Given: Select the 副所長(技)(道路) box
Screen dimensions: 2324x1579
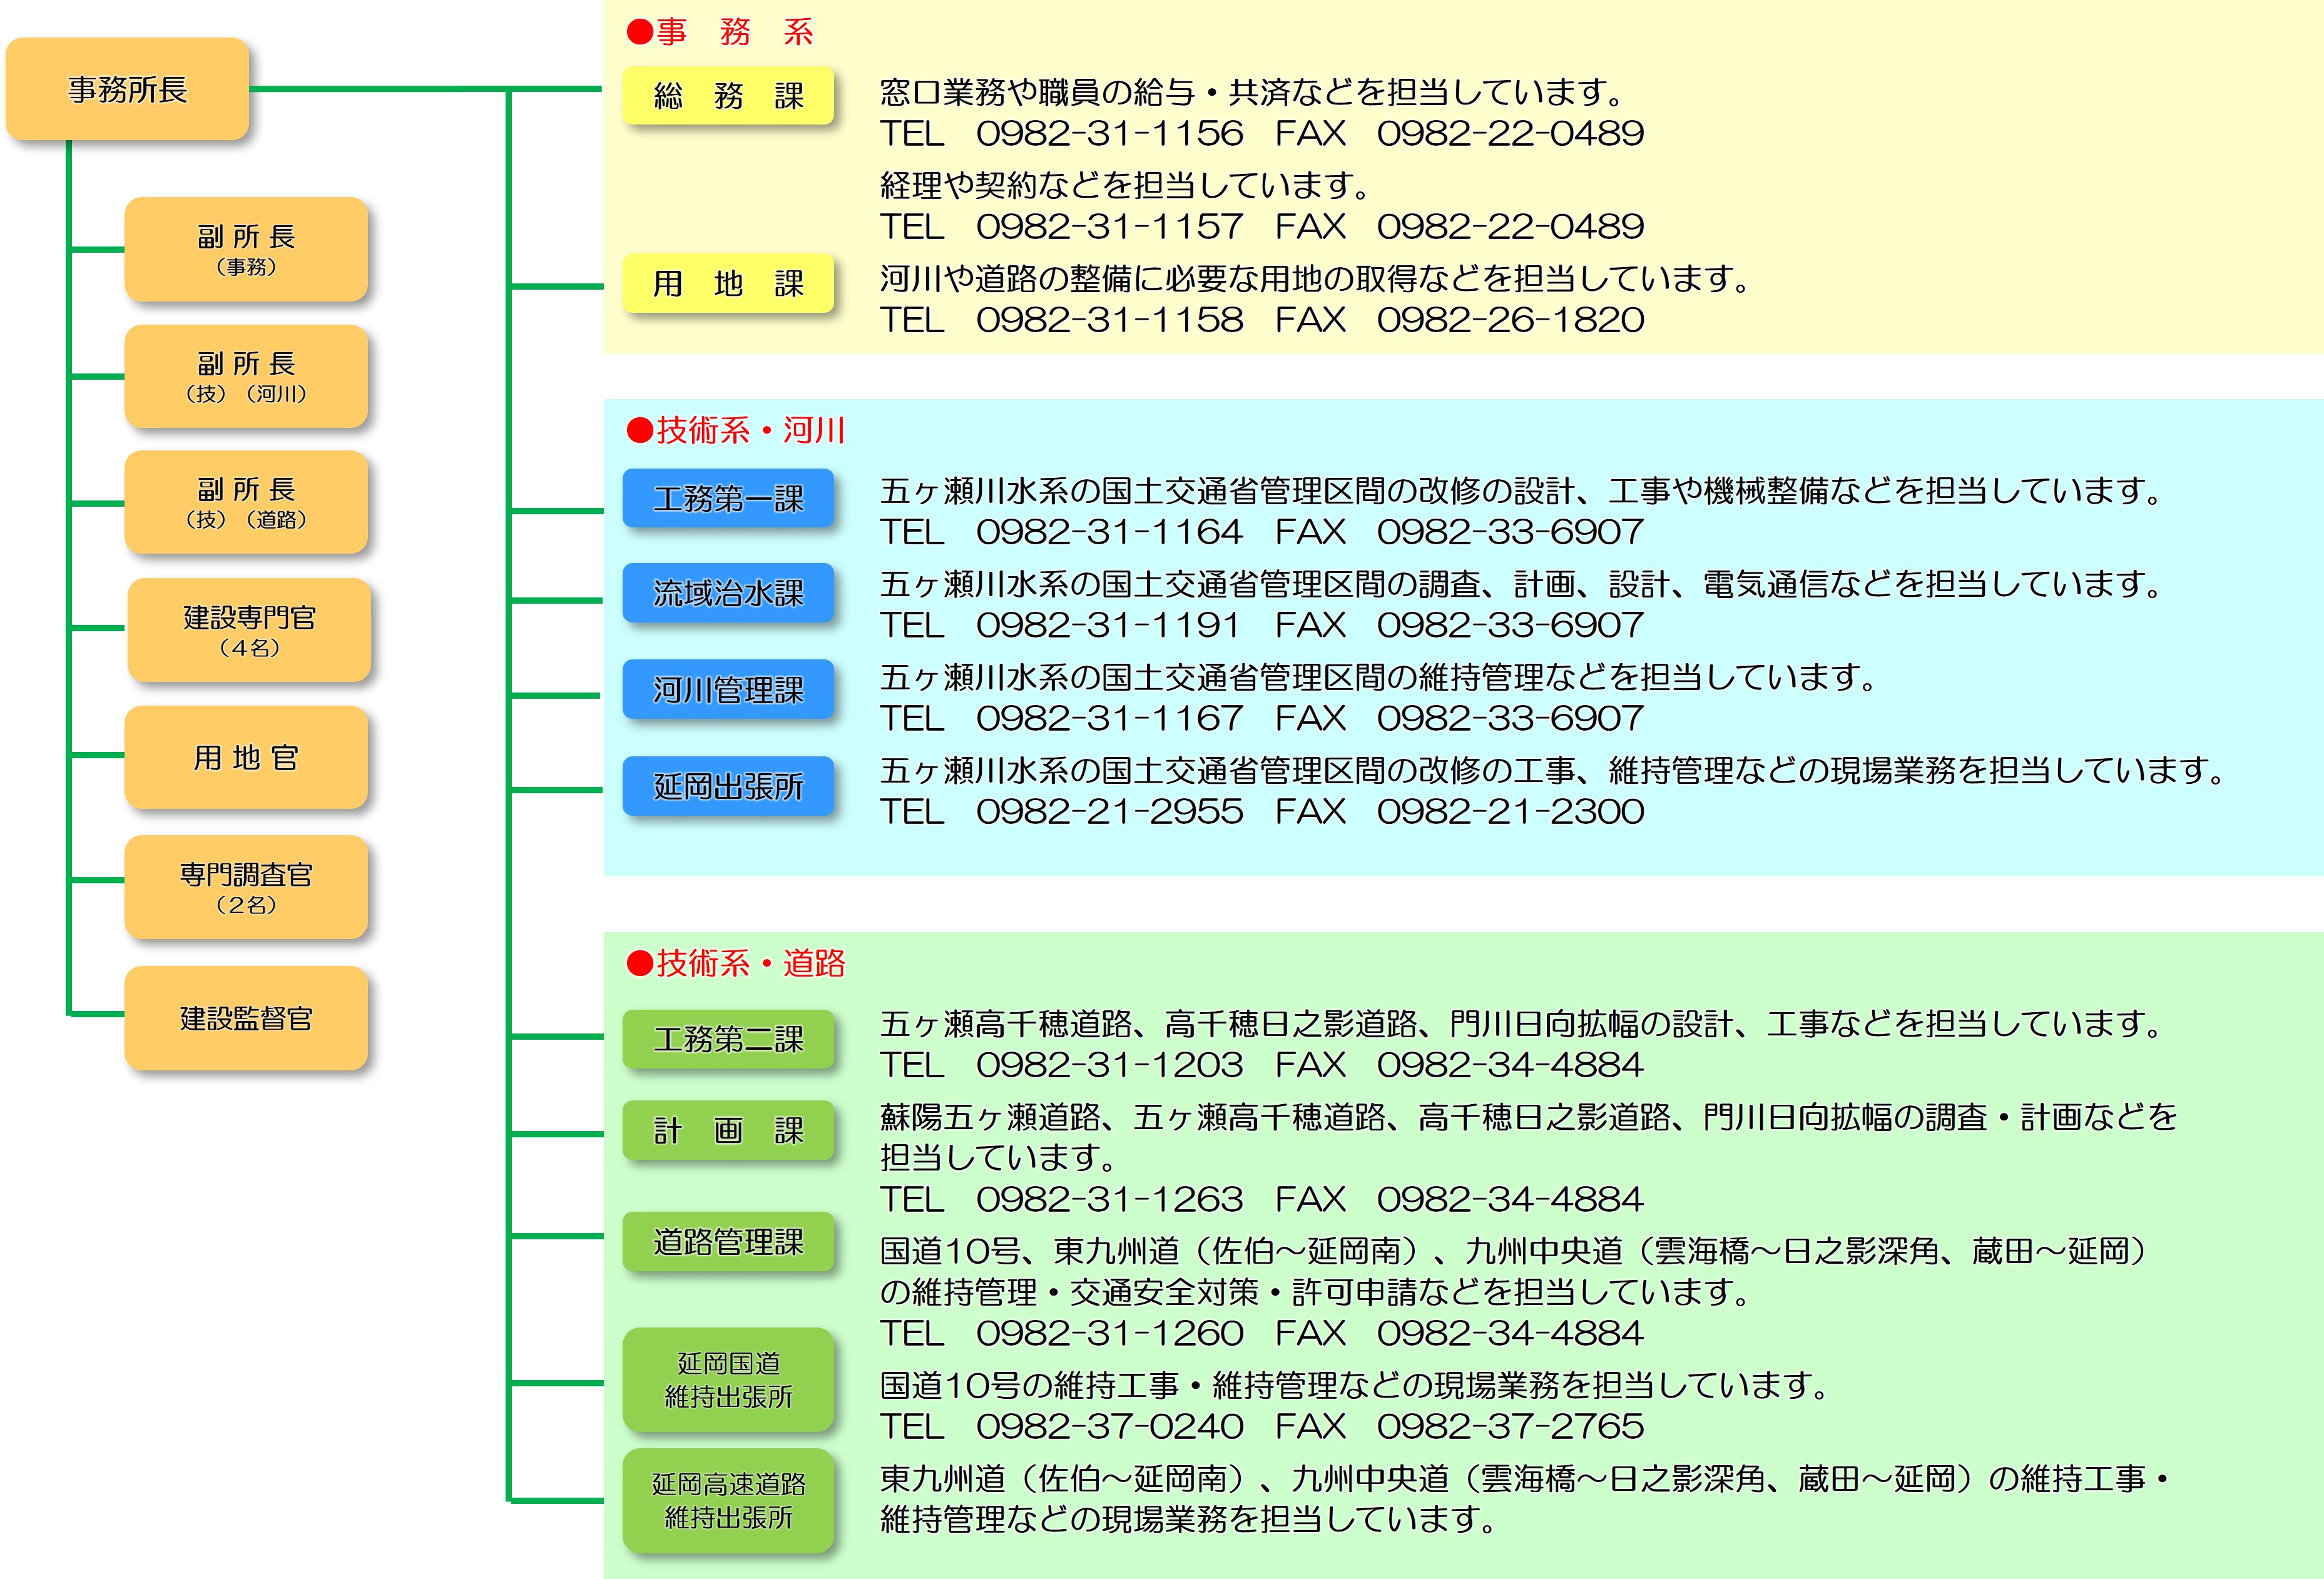Looking at the screenshot, I should point(246,502).
